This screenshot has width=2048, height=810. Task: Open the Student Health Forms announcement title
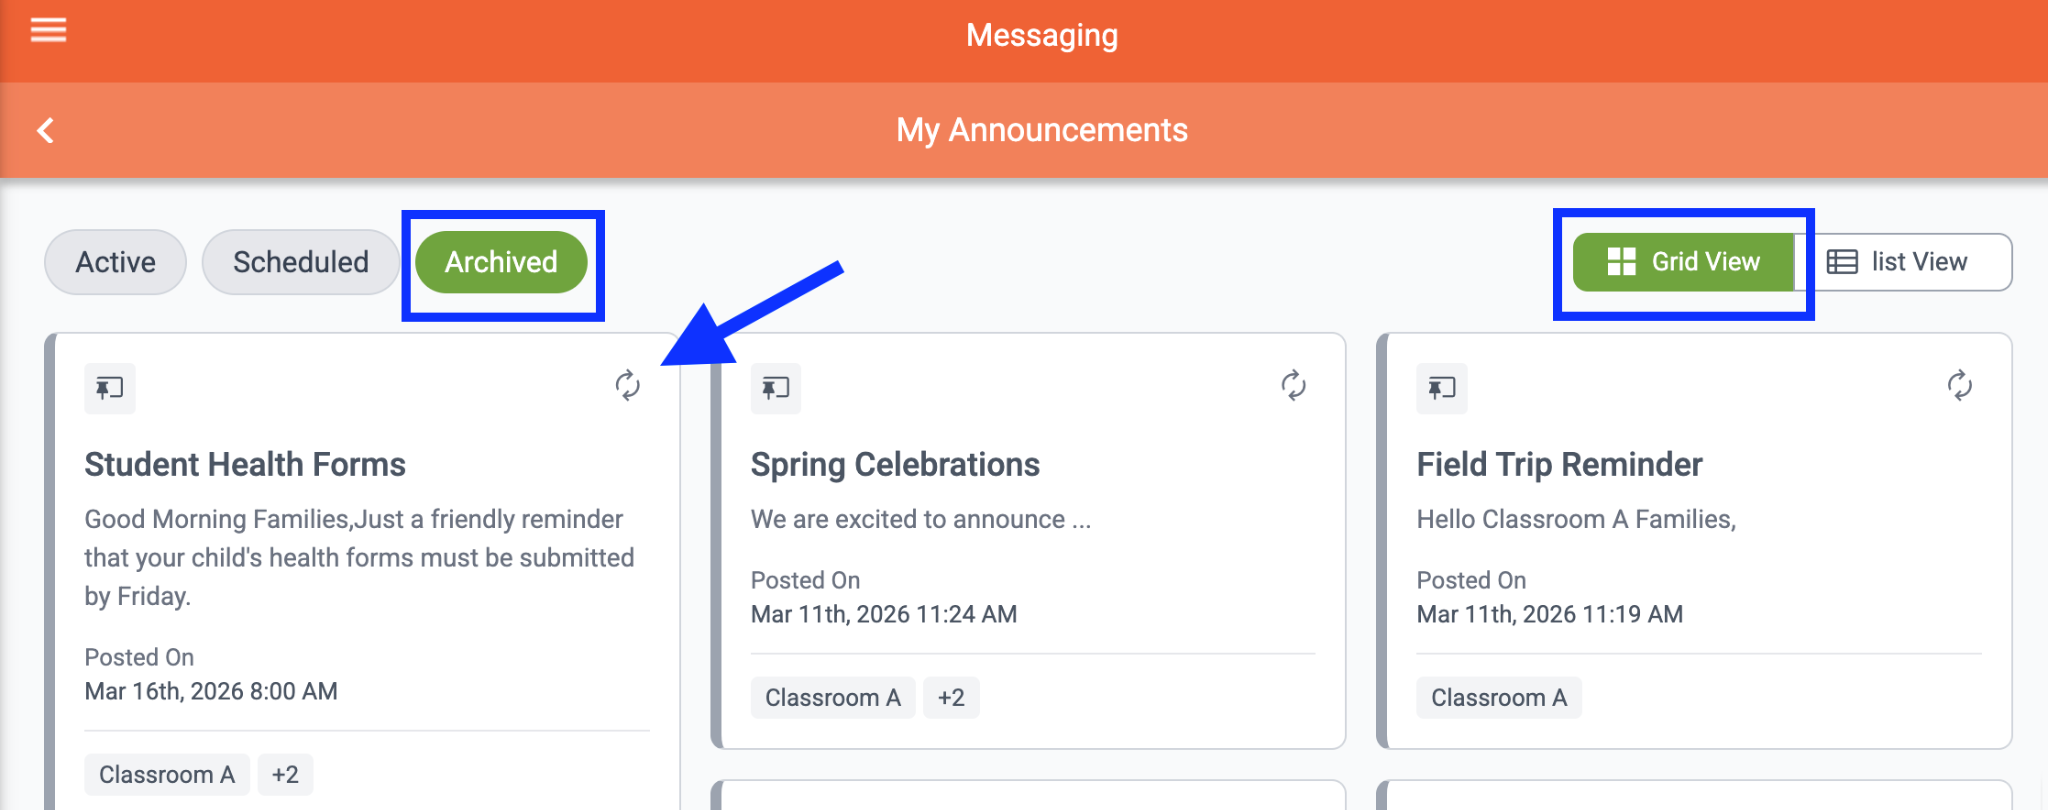point(245,465)
